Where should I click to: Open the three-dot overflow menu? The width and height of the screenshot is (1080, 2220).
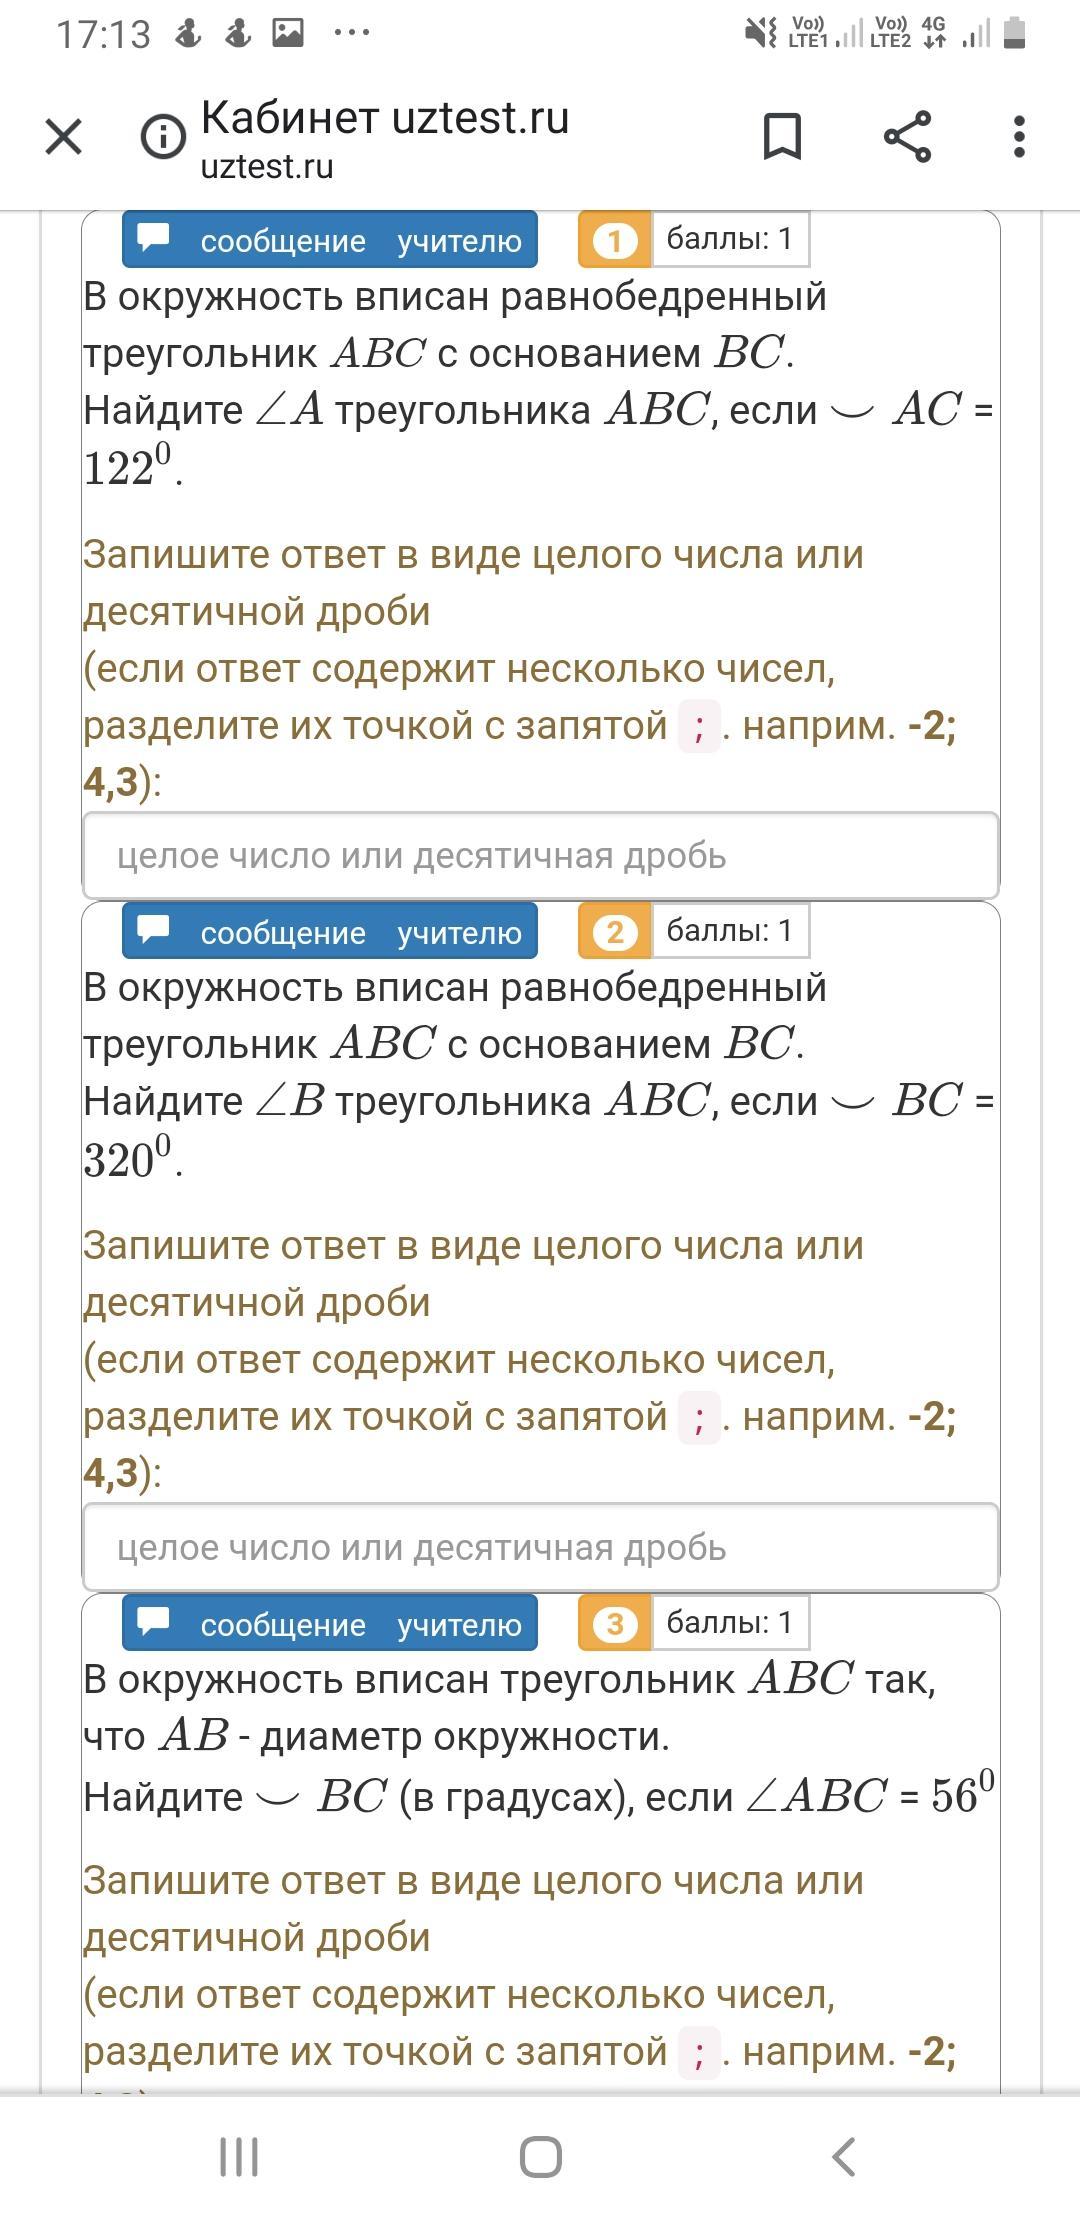[x=1019, y=137]
